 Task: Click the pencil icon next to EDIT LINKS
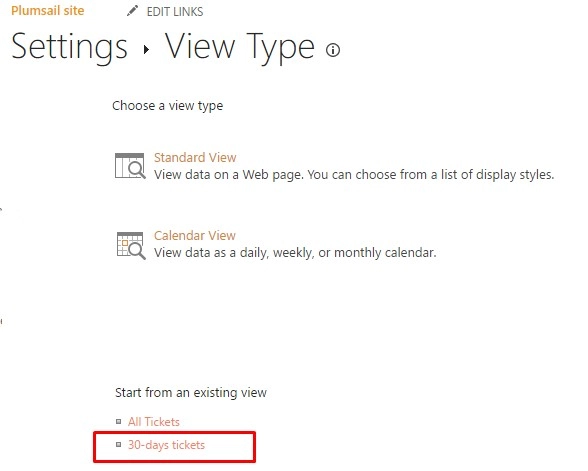pyautogui.click(x=132, y=11)
